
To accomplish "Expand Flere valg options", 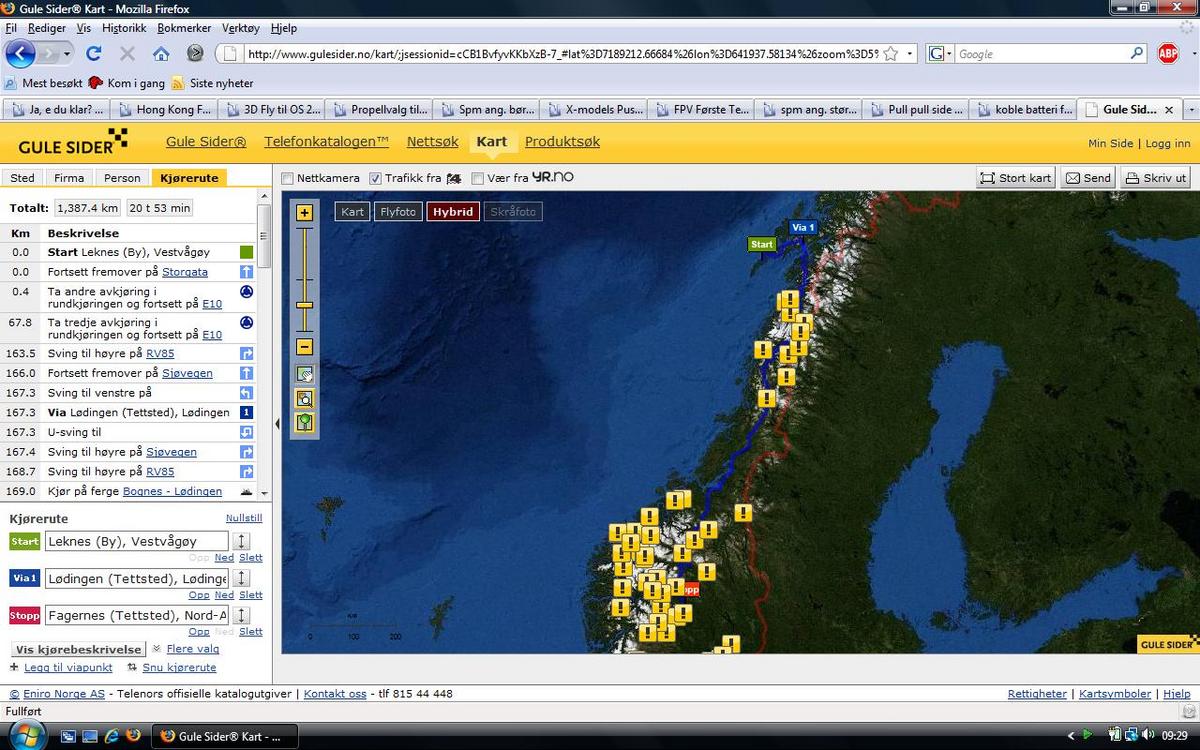I will (x=192, y=649).
